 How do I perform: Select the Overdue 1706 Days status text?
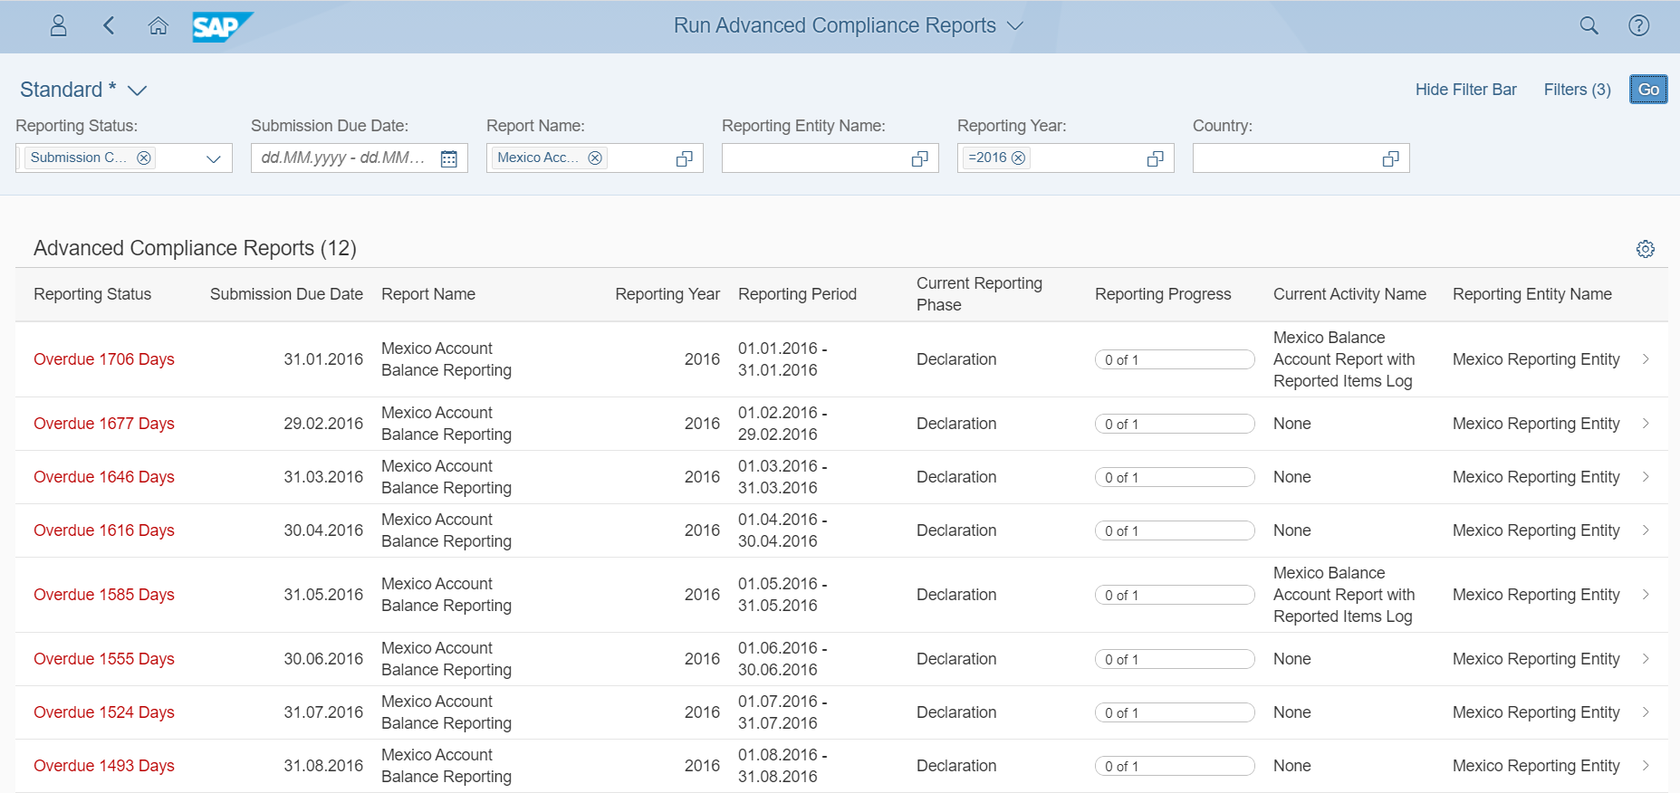point(104,359)
